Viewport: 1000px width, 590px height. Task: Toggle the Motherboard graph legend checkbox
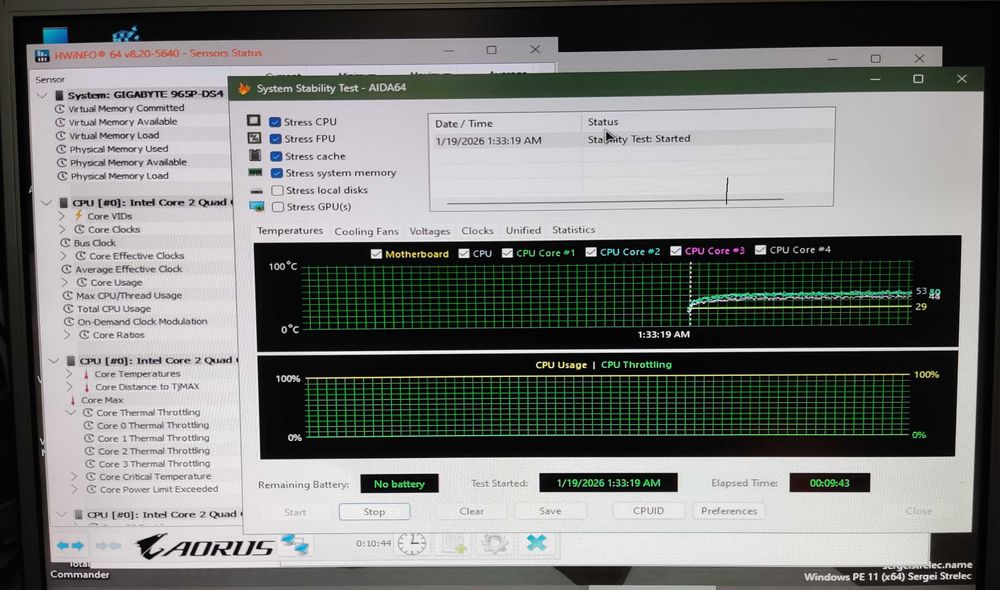(x=376, y=254)
